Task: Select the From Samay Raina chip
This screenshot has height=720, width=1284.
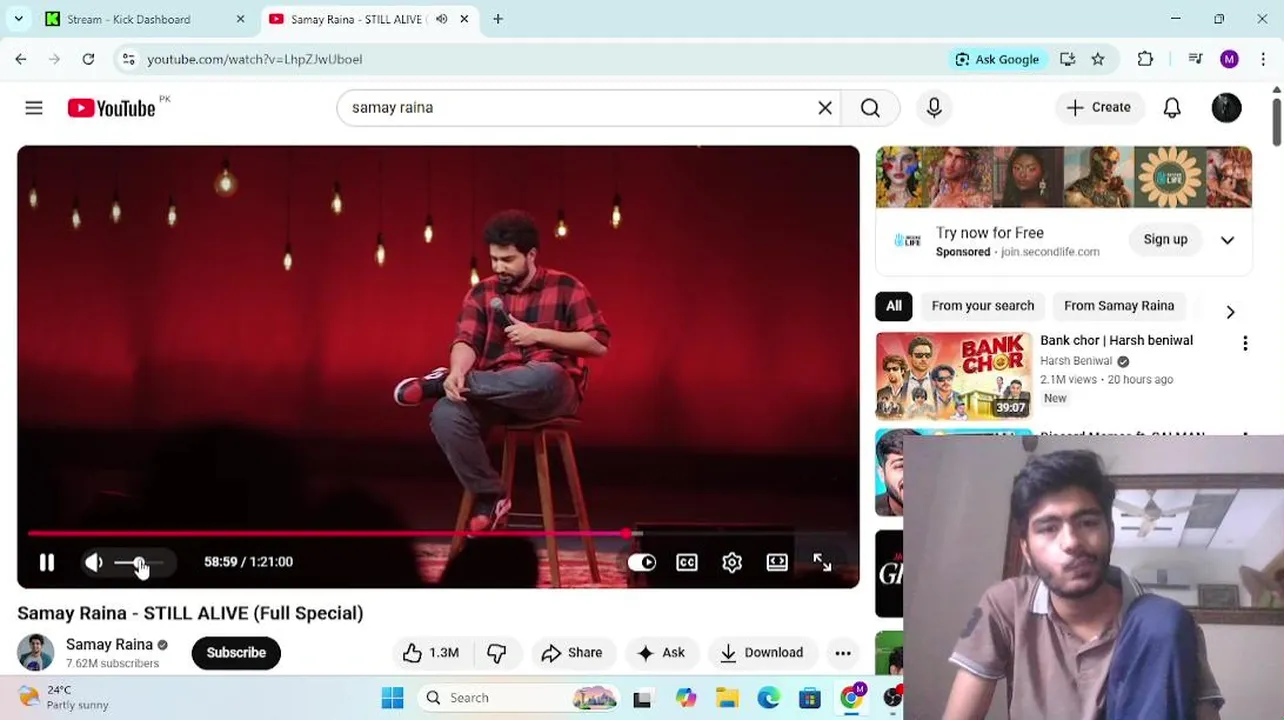Action: (1119, 306)
